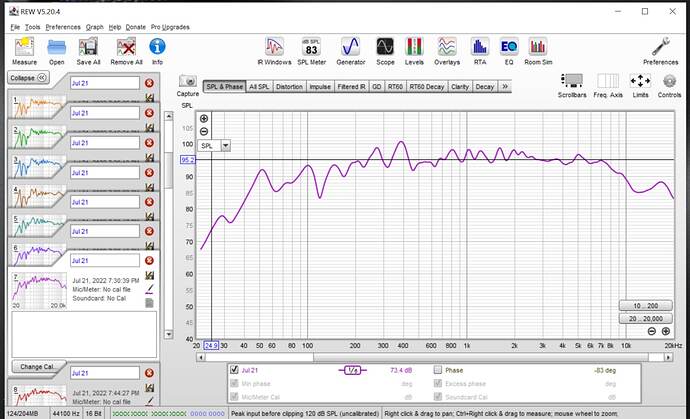This screenshot has height=419, width=690.
Task: Uncheck the Jul 21 trace checkbox
Action: (235, 370)
